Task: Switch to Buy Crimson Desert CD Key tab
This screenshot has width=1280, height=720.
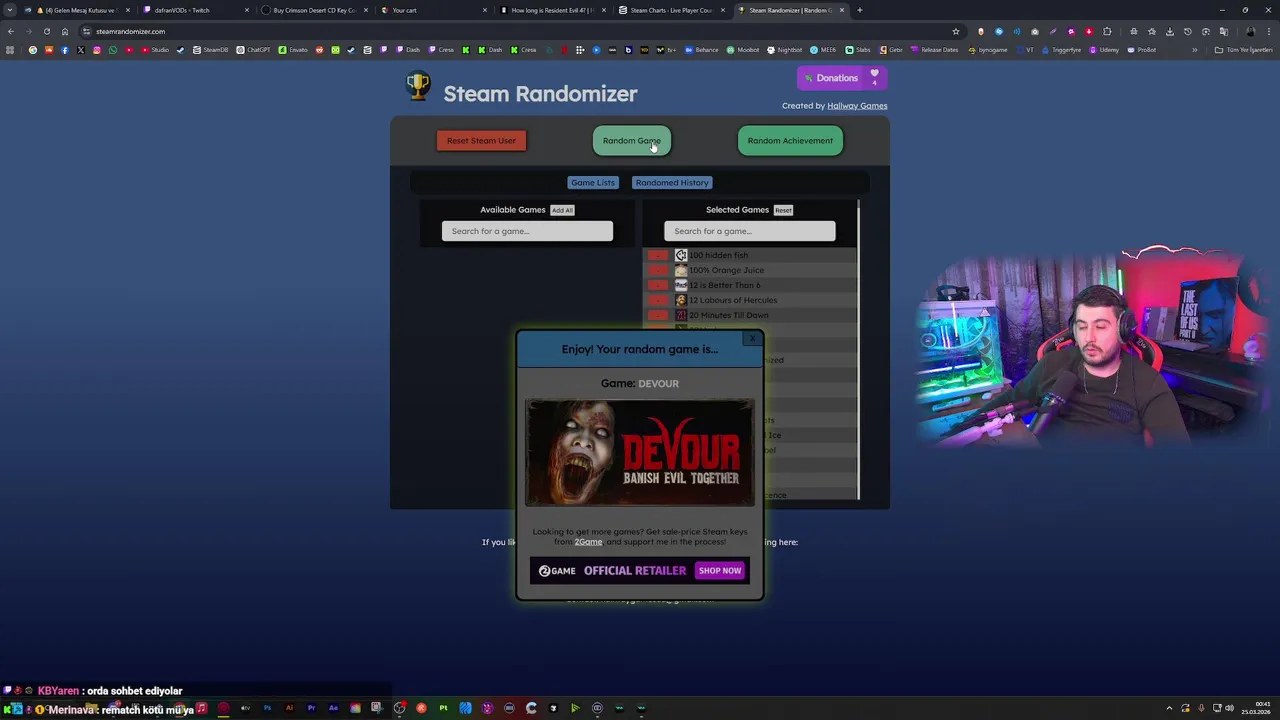Action: 313,10
